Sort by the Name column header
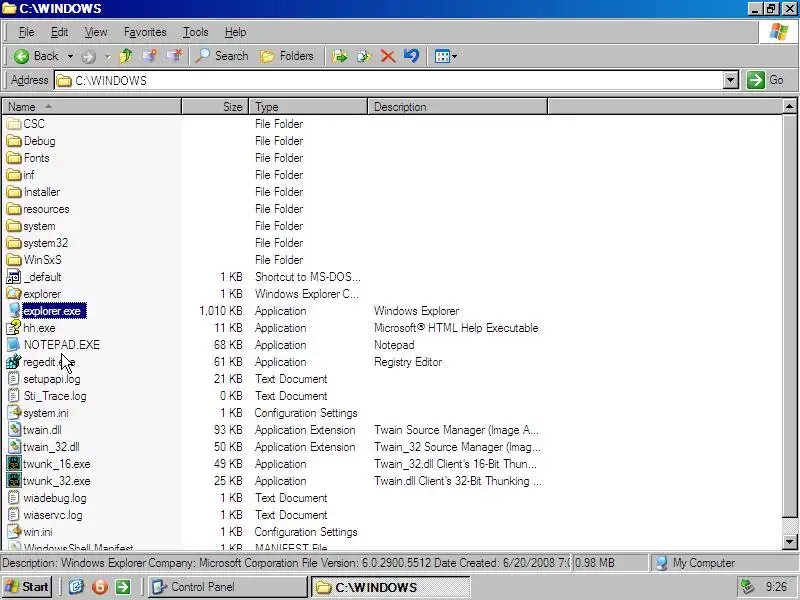This screenshot has height=600, width=800. 92,107
